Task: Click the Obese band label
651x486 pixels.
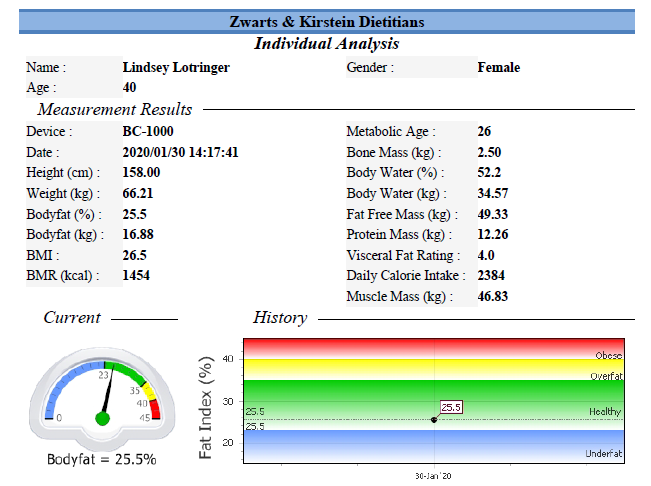Action: point(609,356)
